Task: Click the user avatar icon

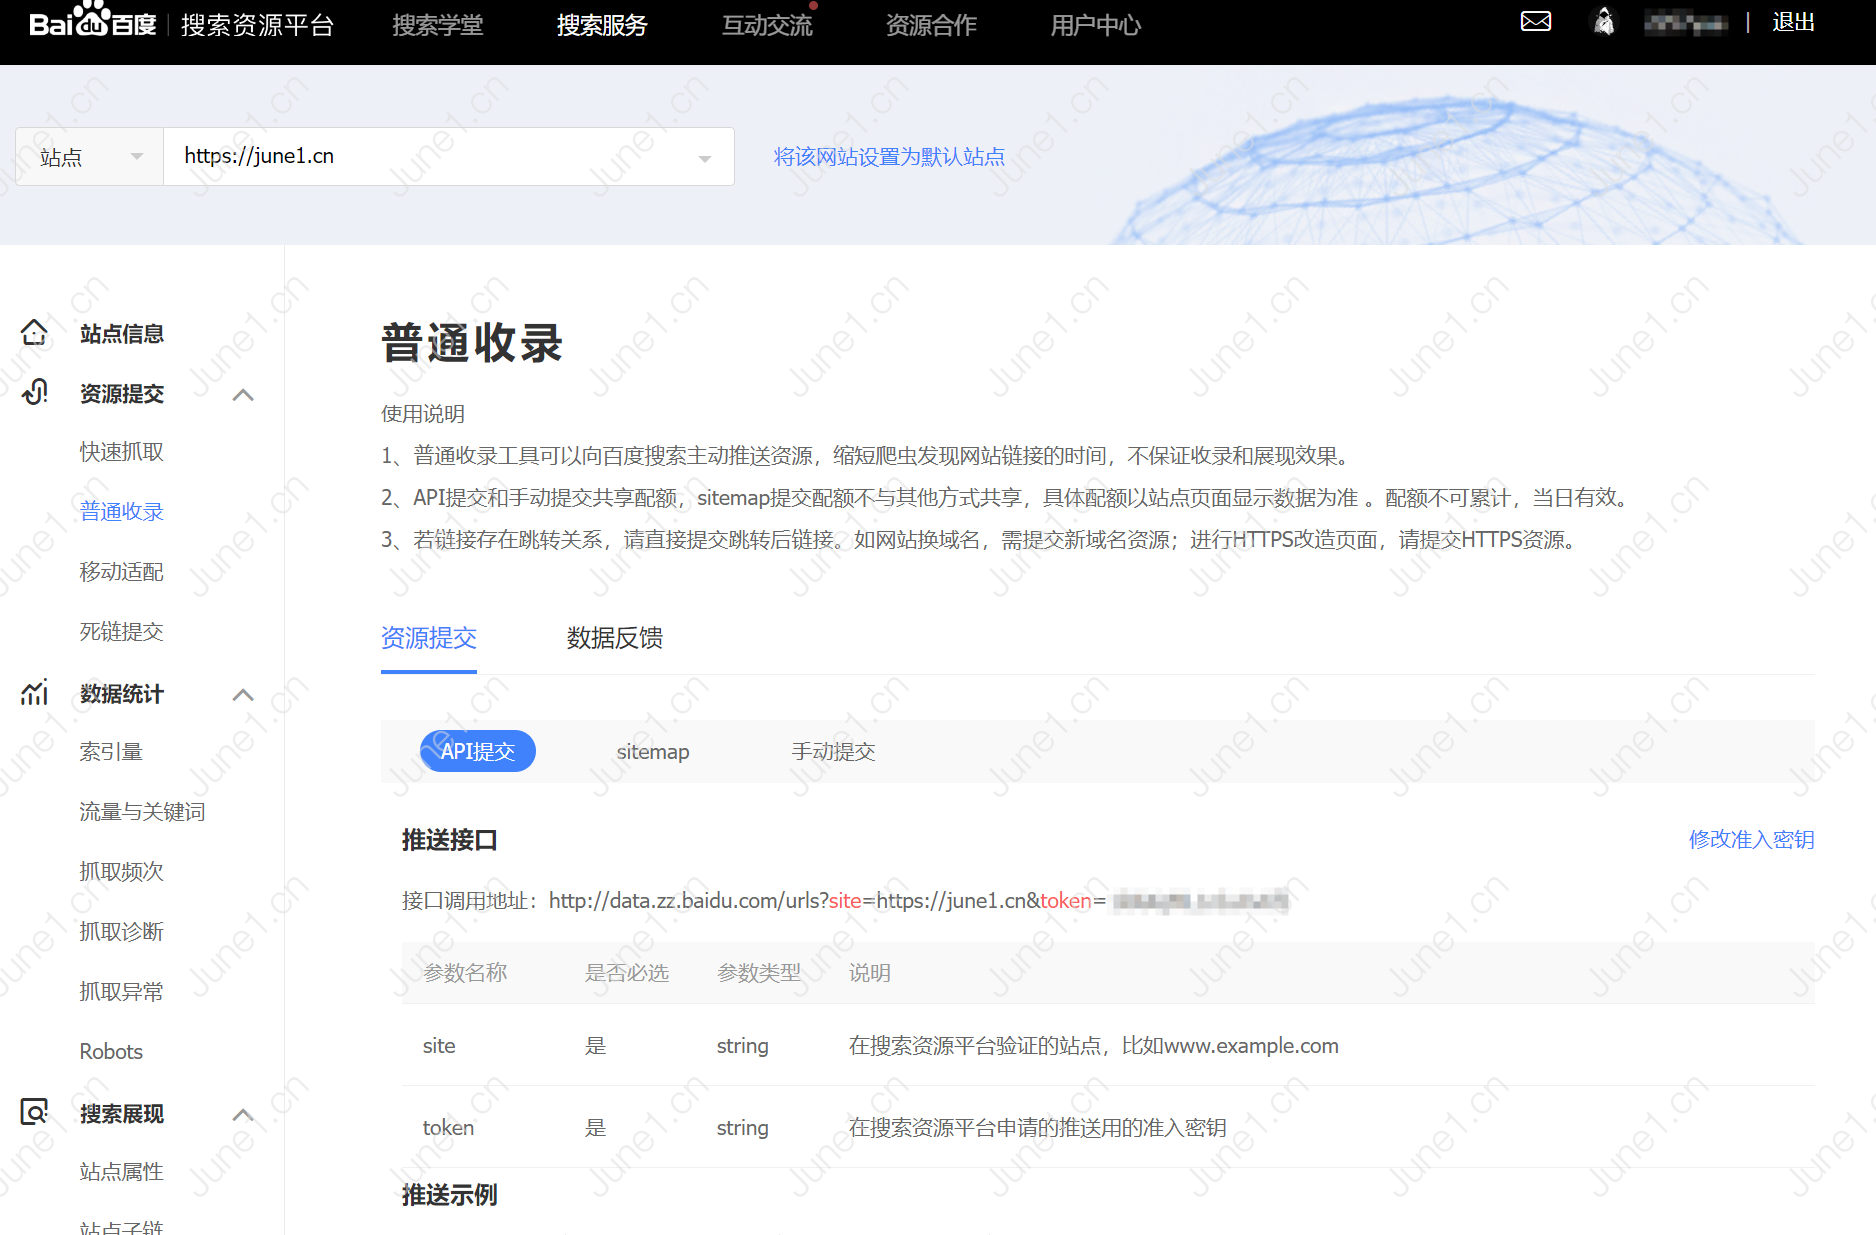Action: [x=1604, y=22]
